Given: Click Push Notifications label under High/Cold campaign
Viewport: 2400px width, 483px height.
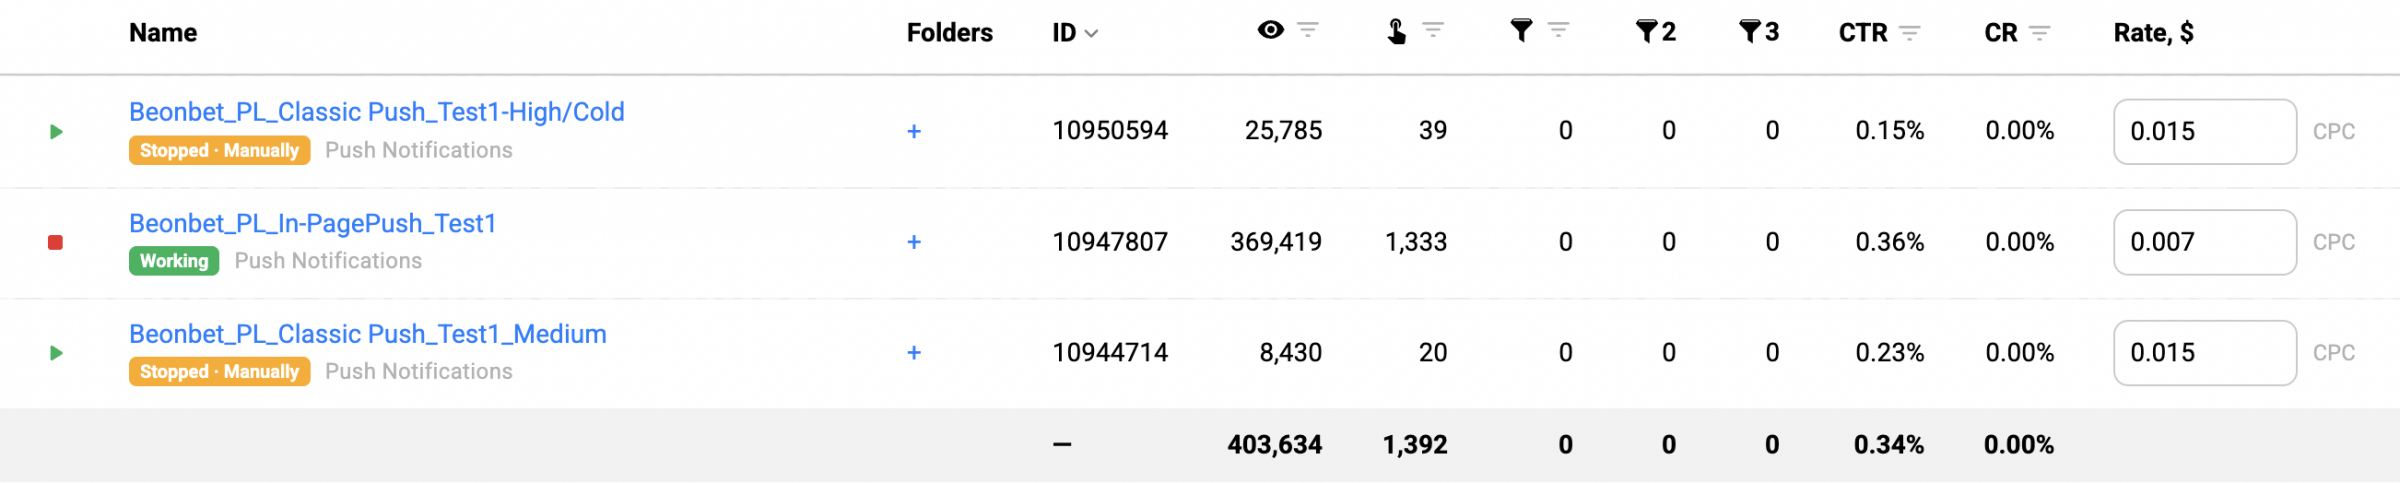Looking at the screenshot, I should coord(419,150).
